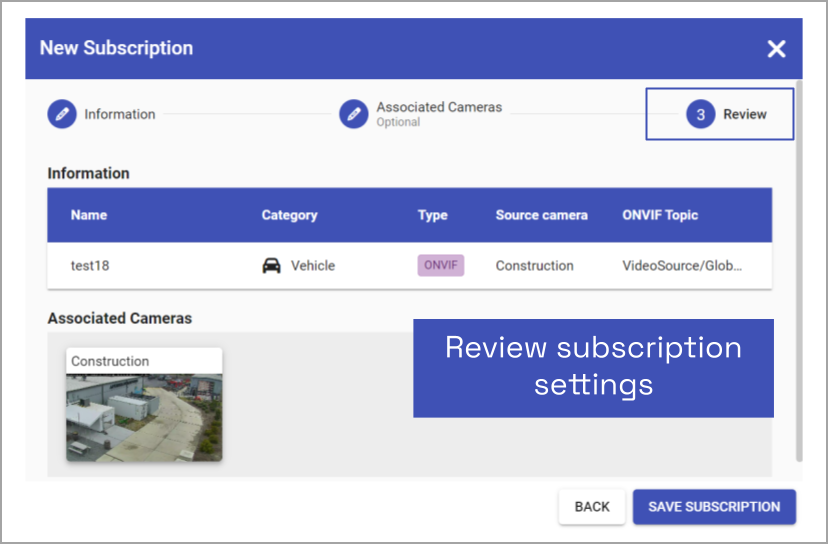The width and height of the screenshot is (828, 544).
Task: Click the Source camera column header
Action: (x=541, y=215)
